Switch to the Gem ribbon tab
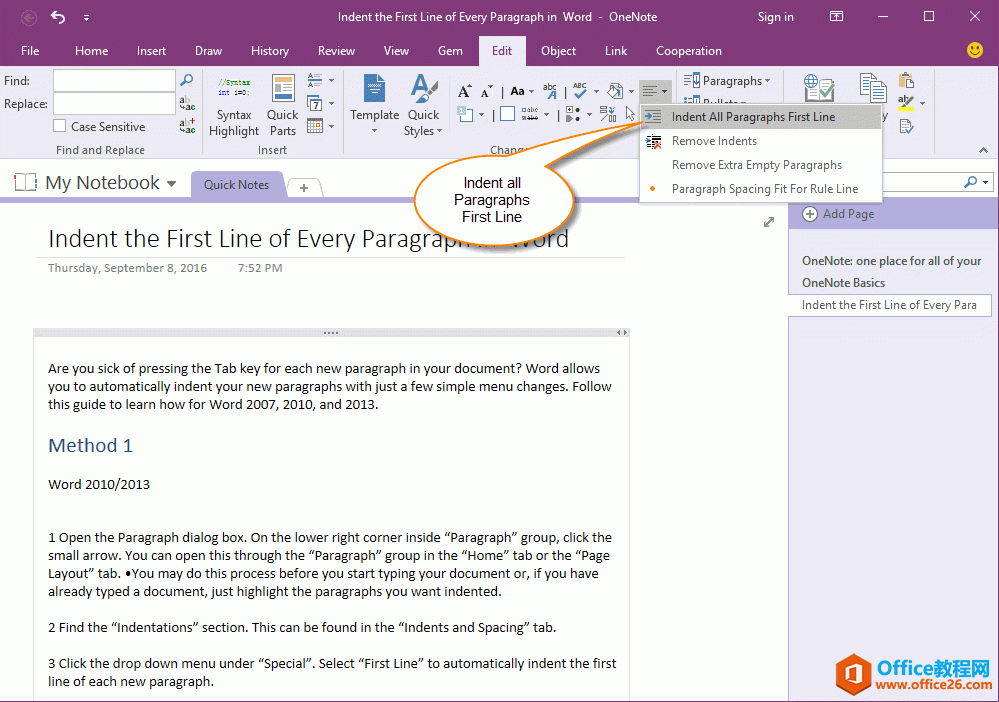Viewport: 999px width, 702px height. (x=450, y=50)
